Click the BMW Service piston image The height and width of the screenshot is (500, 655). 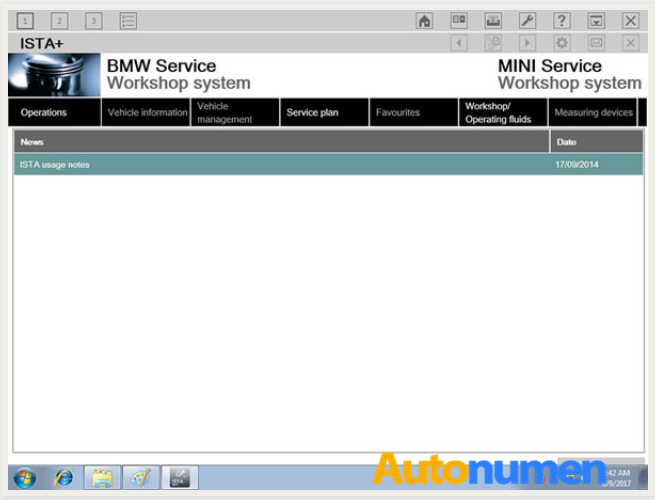(54, 75)
